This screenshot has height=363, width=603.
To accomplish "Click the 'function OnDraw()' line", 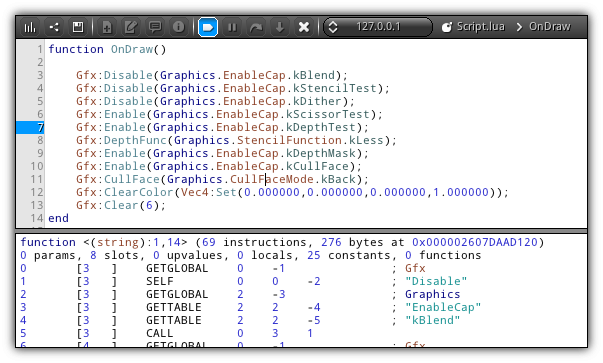I will [x=107, y=49].
